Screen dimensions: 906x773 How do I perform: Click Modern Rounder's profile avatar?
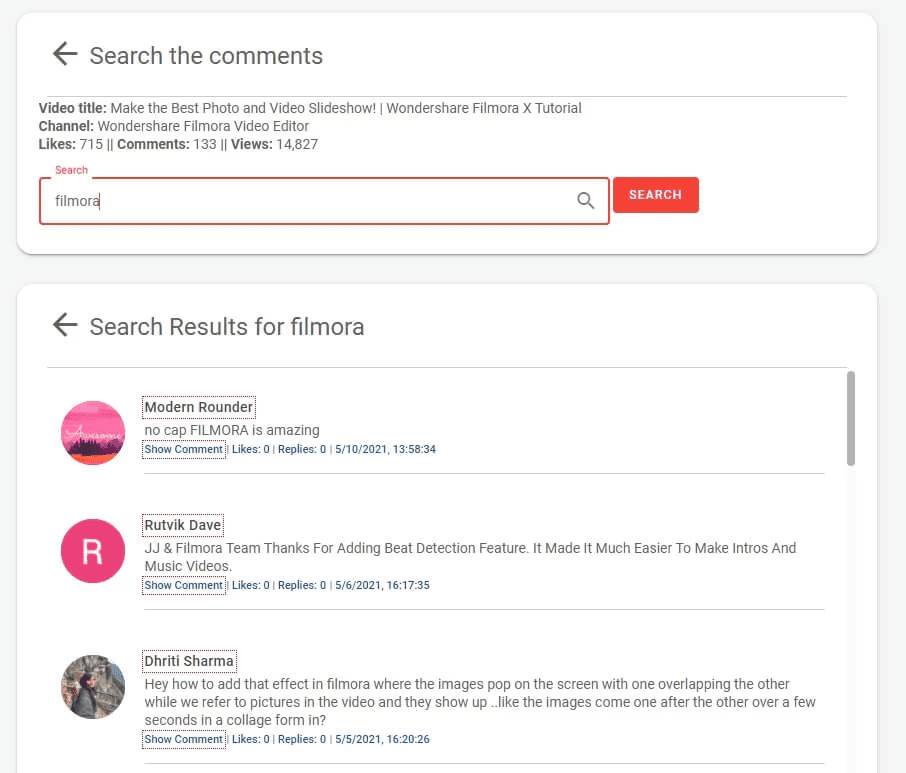pyautogui.click(x=93, y=432)
